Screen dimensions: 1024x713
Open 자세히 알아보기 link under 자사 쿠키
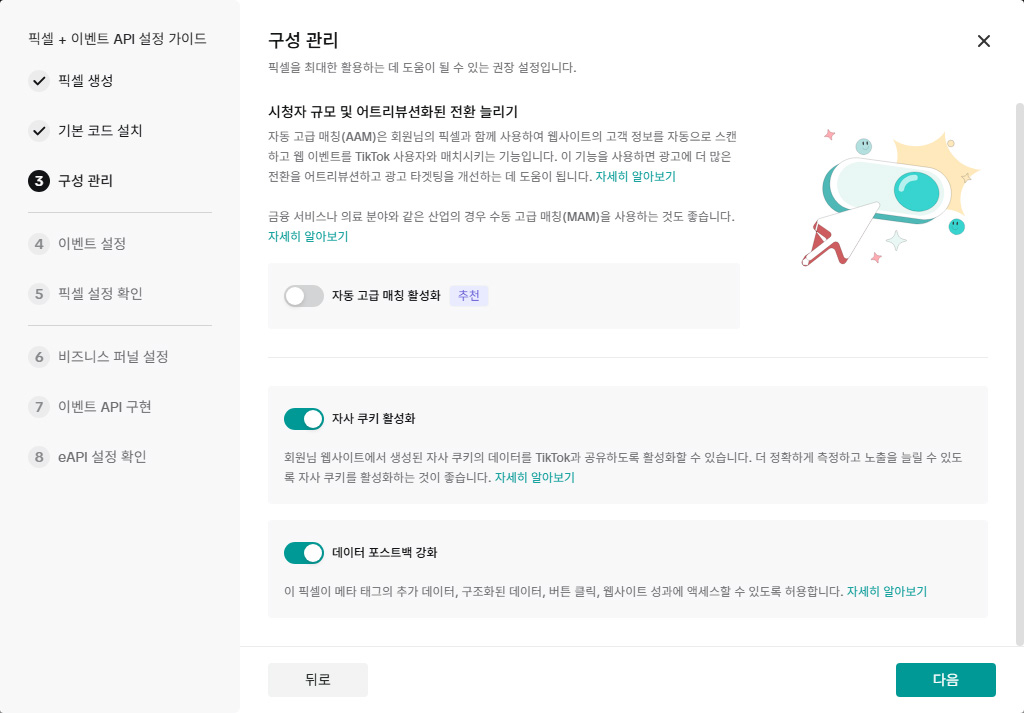(x=535, y=477)
